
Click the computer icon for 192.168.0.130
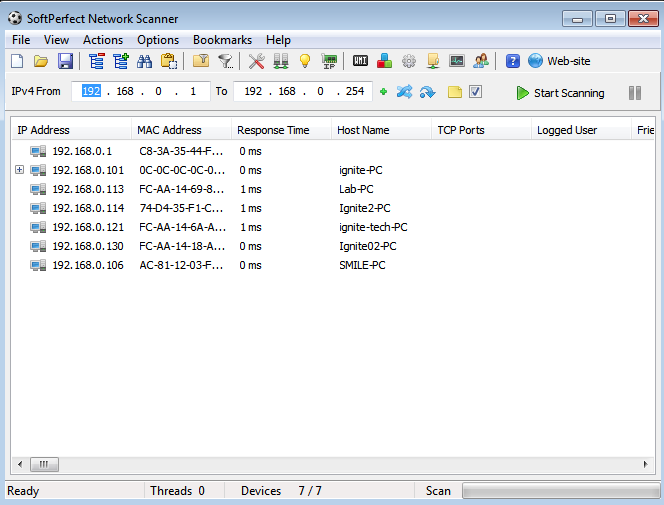click(x=38, y=246)
